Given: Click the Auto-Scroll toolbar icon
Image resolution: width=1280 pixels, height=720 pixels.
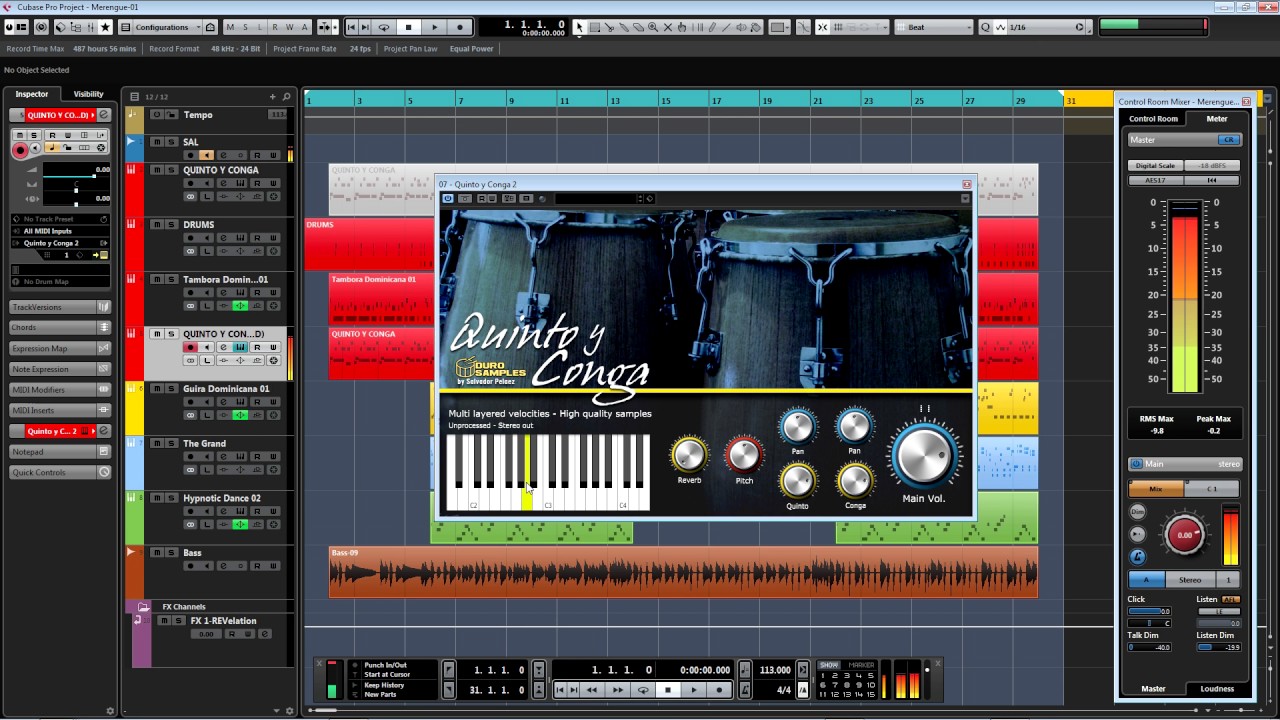Looking at the screenshot, I should (x=323, y=27).
